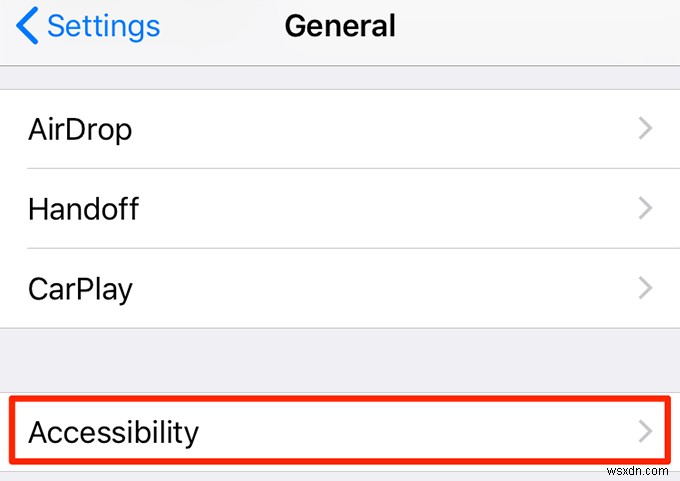The width and height of the screenshot is (680, 481).
Task: Choose the Accessibility text label
Action: pos(113,432)
